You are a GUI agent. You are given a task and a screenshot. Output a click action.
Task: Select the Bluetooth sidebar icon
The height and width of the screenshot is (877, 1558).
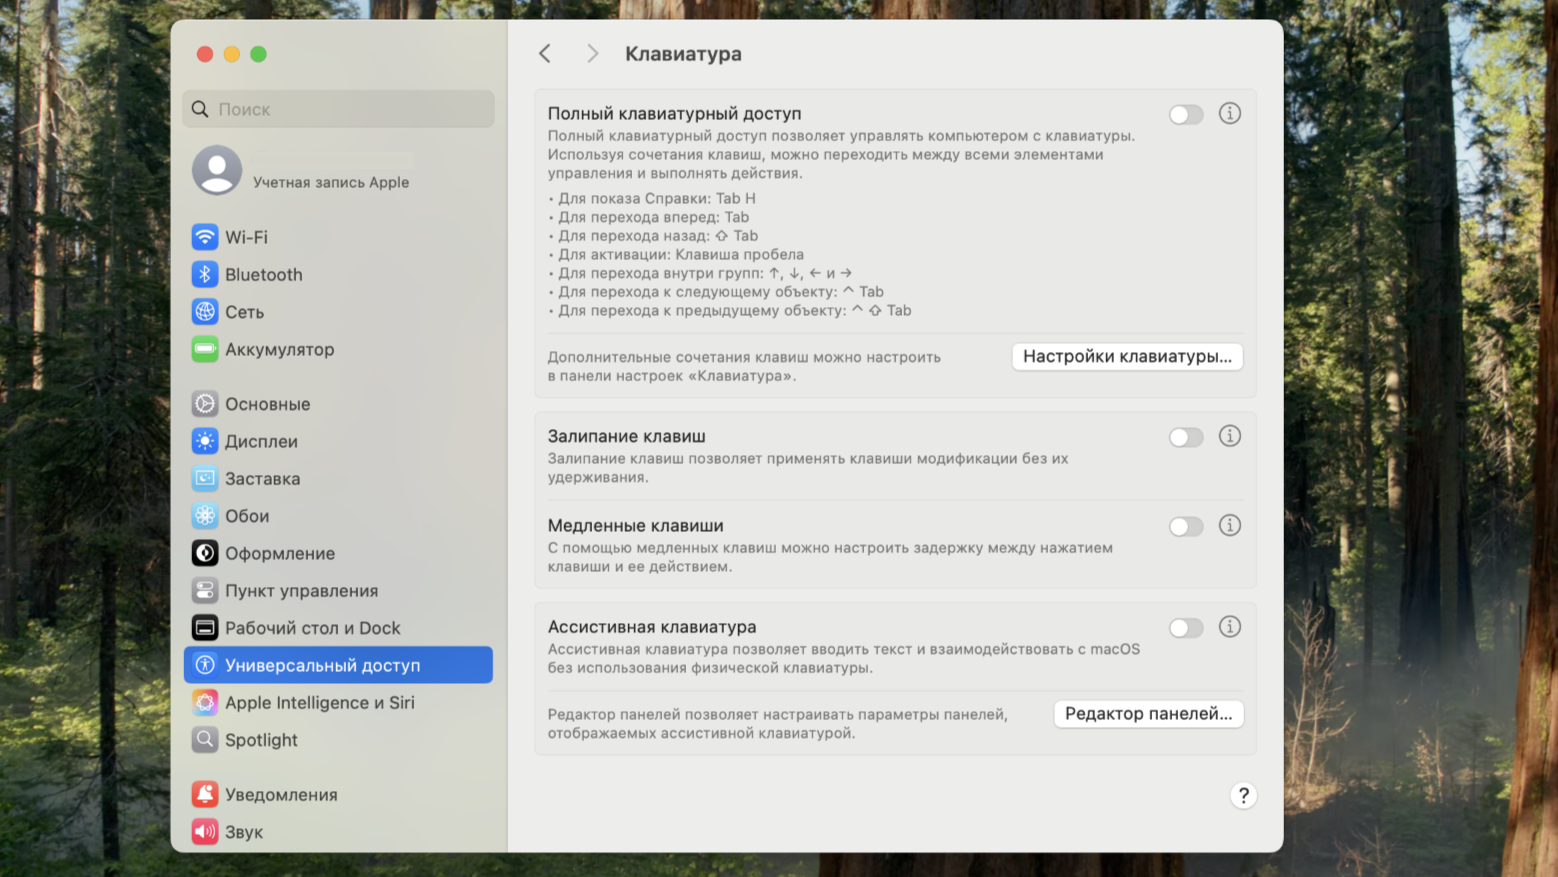pyautogui.click(x=205, y=274)
